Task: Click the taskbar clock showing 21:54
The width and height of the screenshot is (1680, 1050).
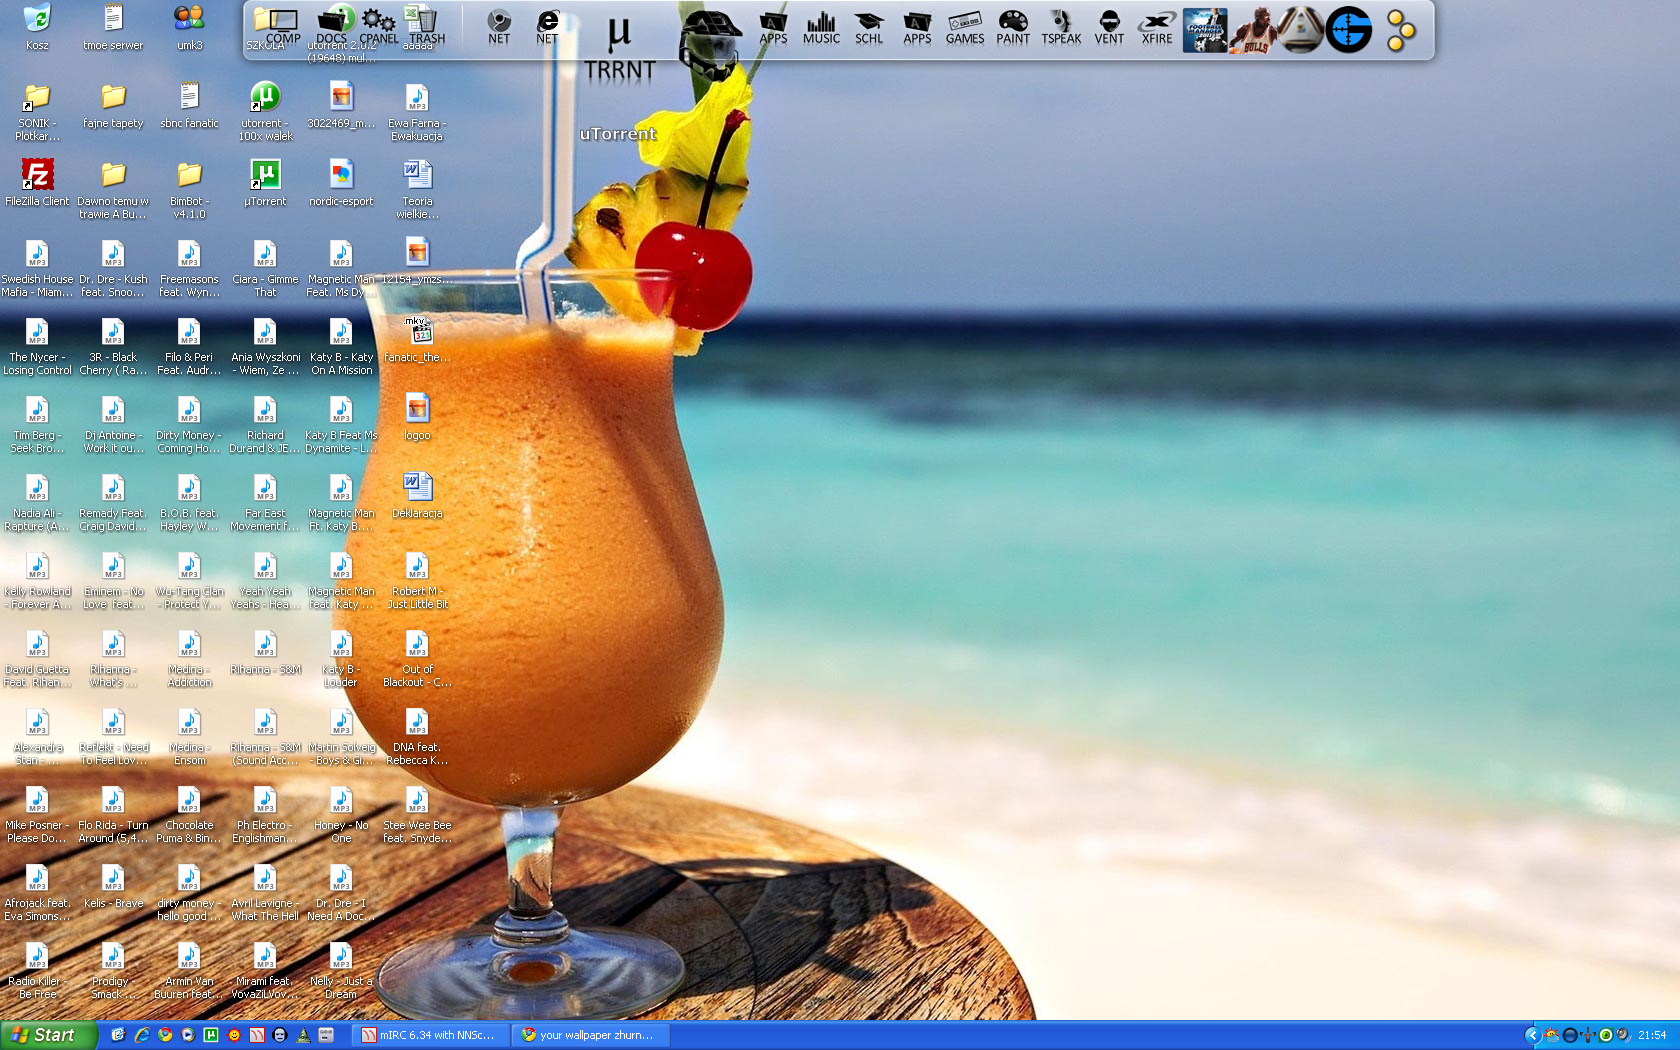Action: 1652,1035
